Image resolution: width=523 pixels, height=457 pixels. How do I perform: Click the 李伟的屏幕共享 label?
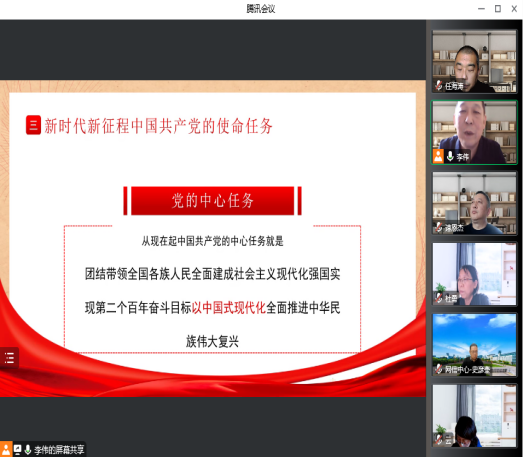(x=59, y=450)
